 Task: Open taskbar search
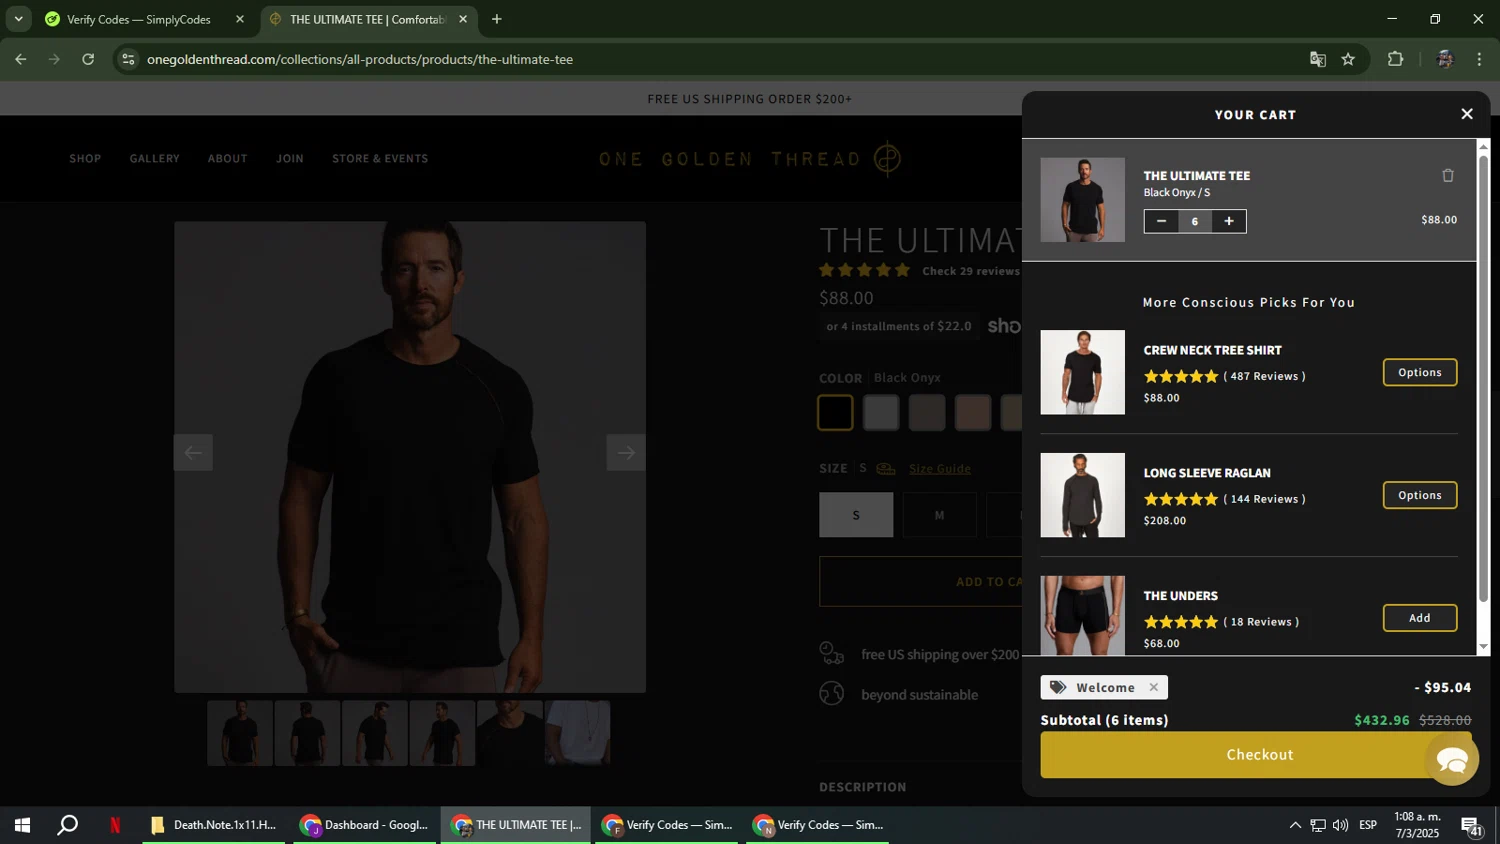pos(67,826)
